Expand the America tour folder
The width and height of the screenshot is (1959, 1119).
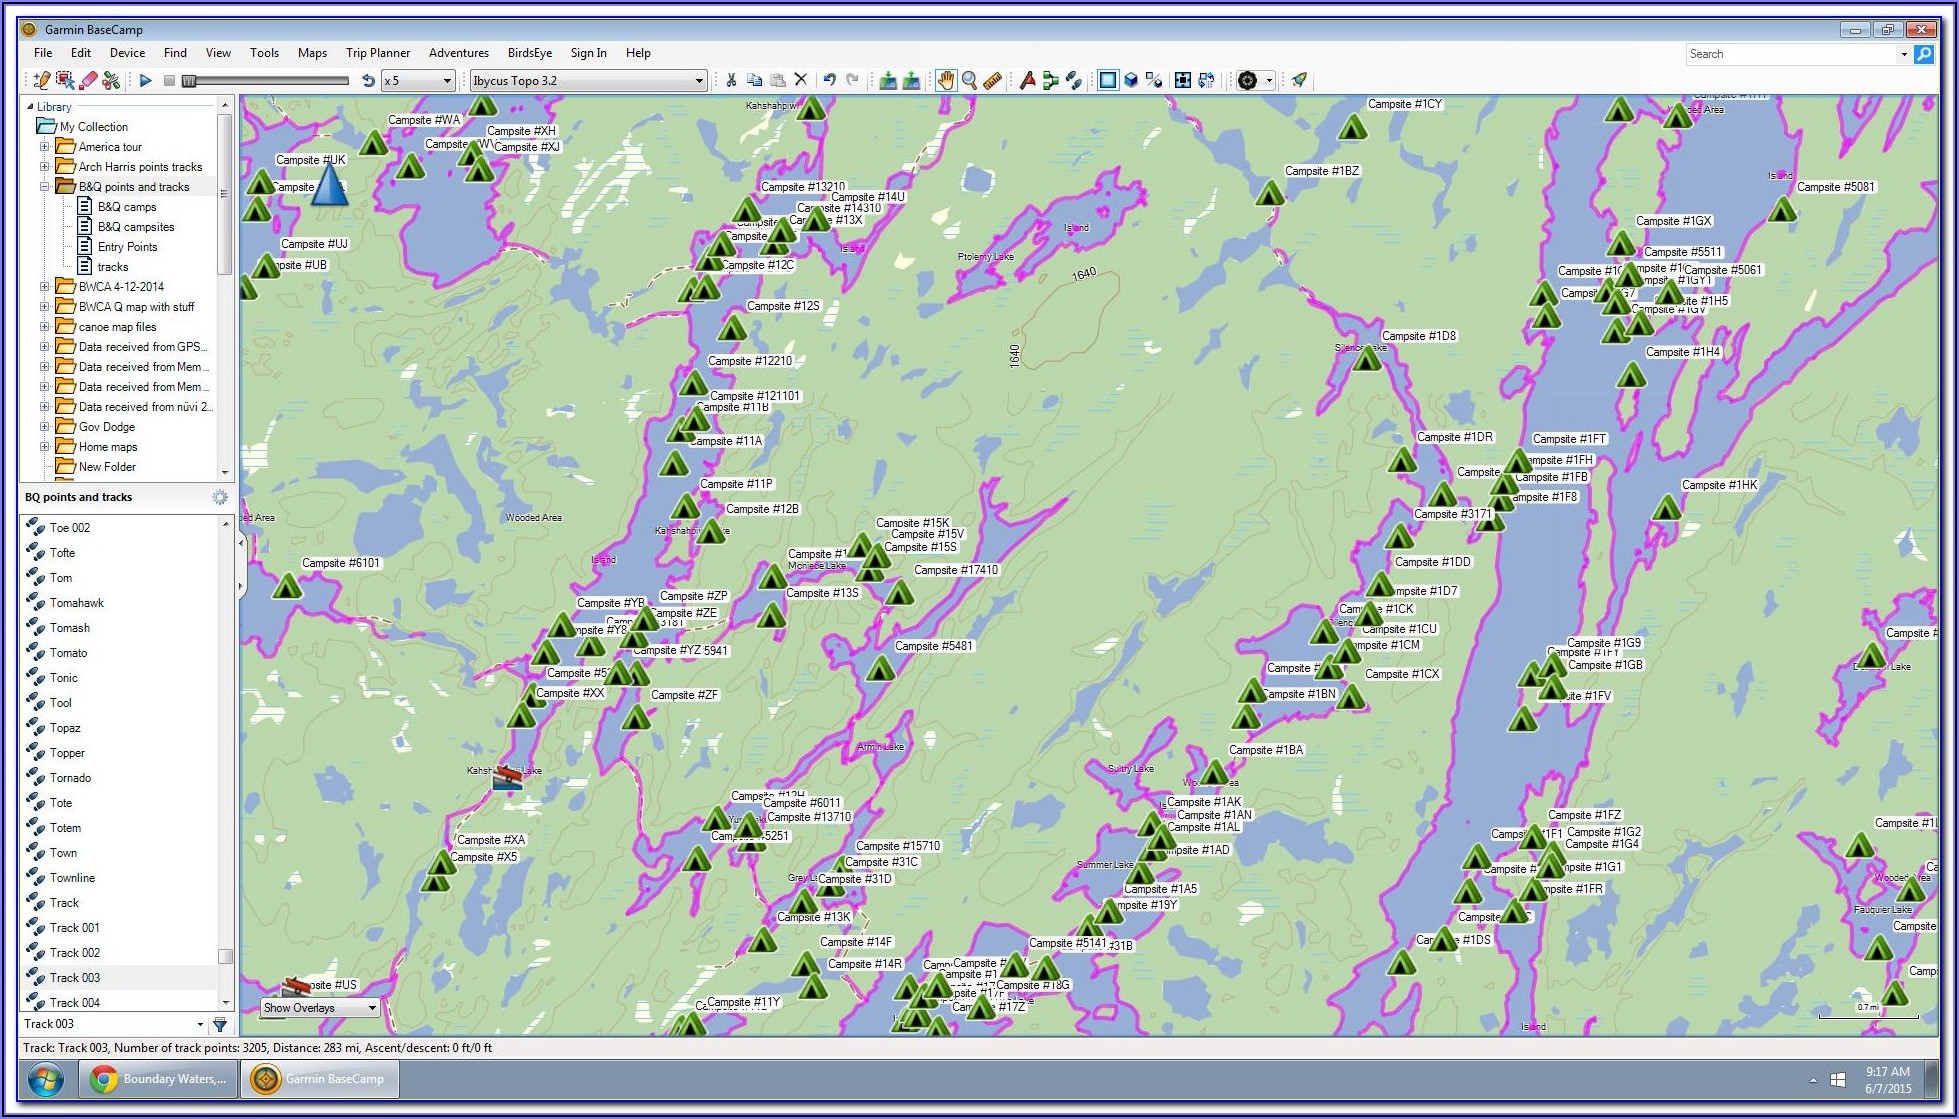[x=45, y=147]
